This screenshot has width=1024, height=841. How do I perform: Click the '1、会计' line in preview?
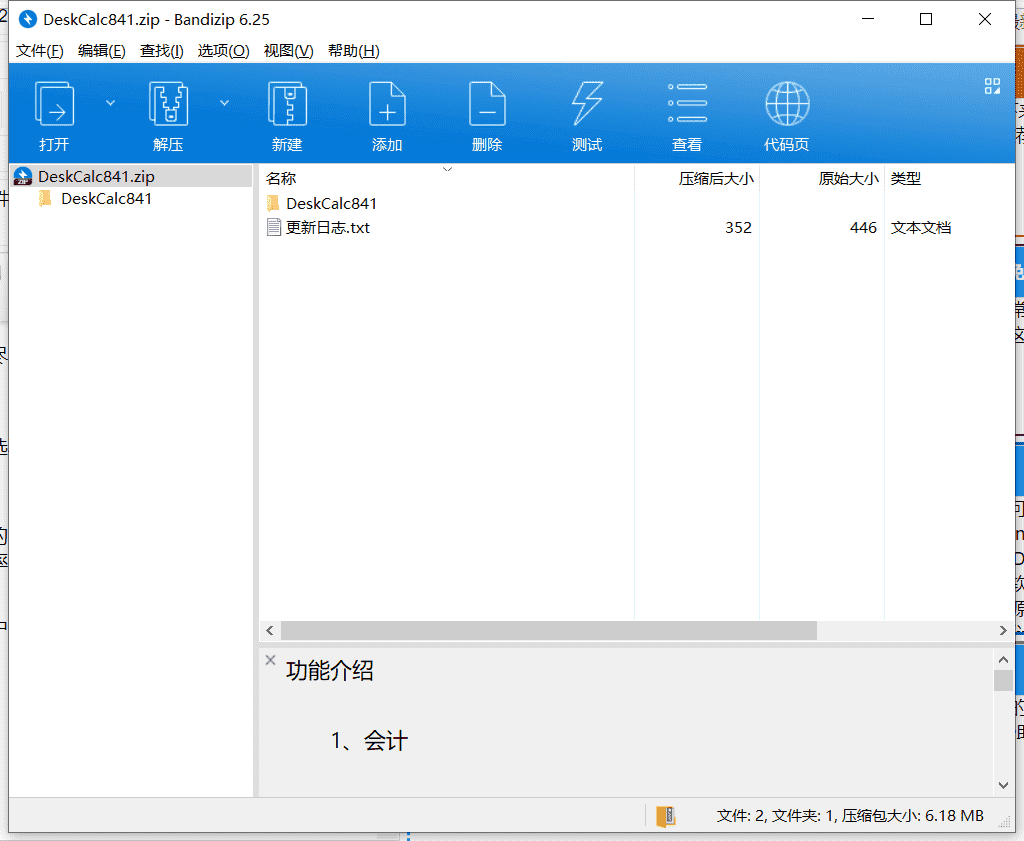coord(369,741)
